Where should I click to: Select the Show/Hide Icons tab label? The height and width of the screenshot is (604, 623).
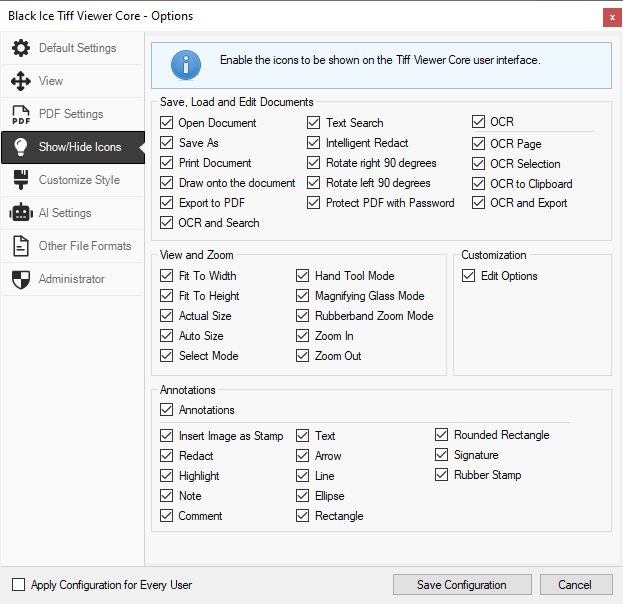point(80,147)
